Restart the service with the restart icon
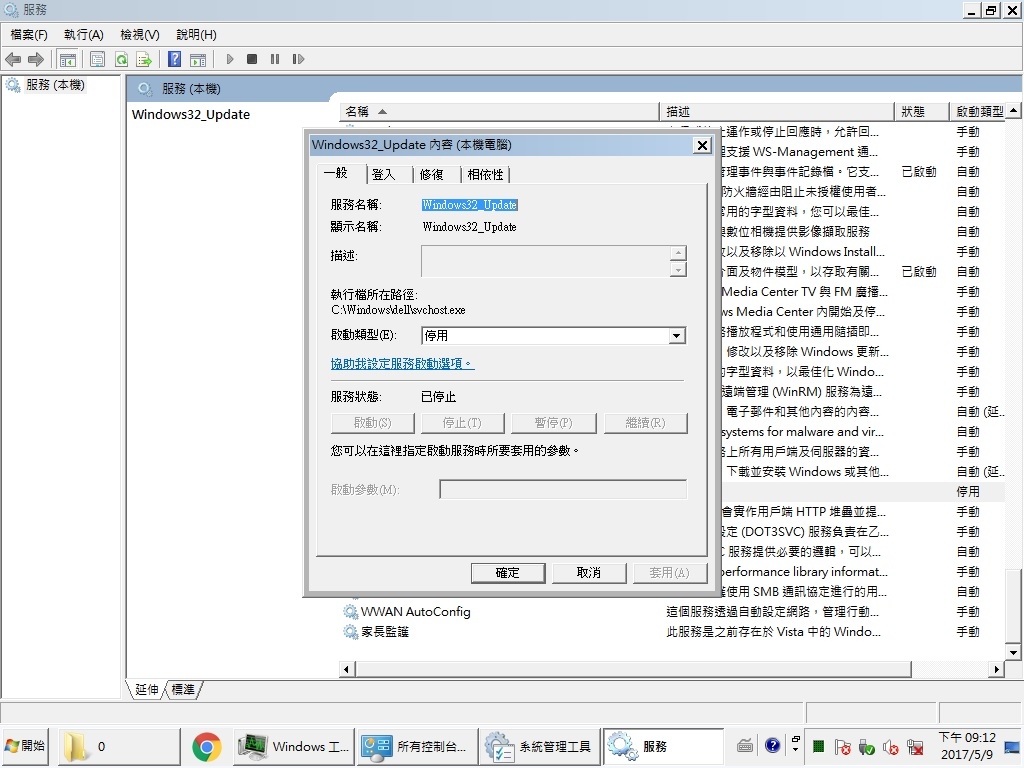Viewport: 1024px width, 768px height. pos(298,59)
